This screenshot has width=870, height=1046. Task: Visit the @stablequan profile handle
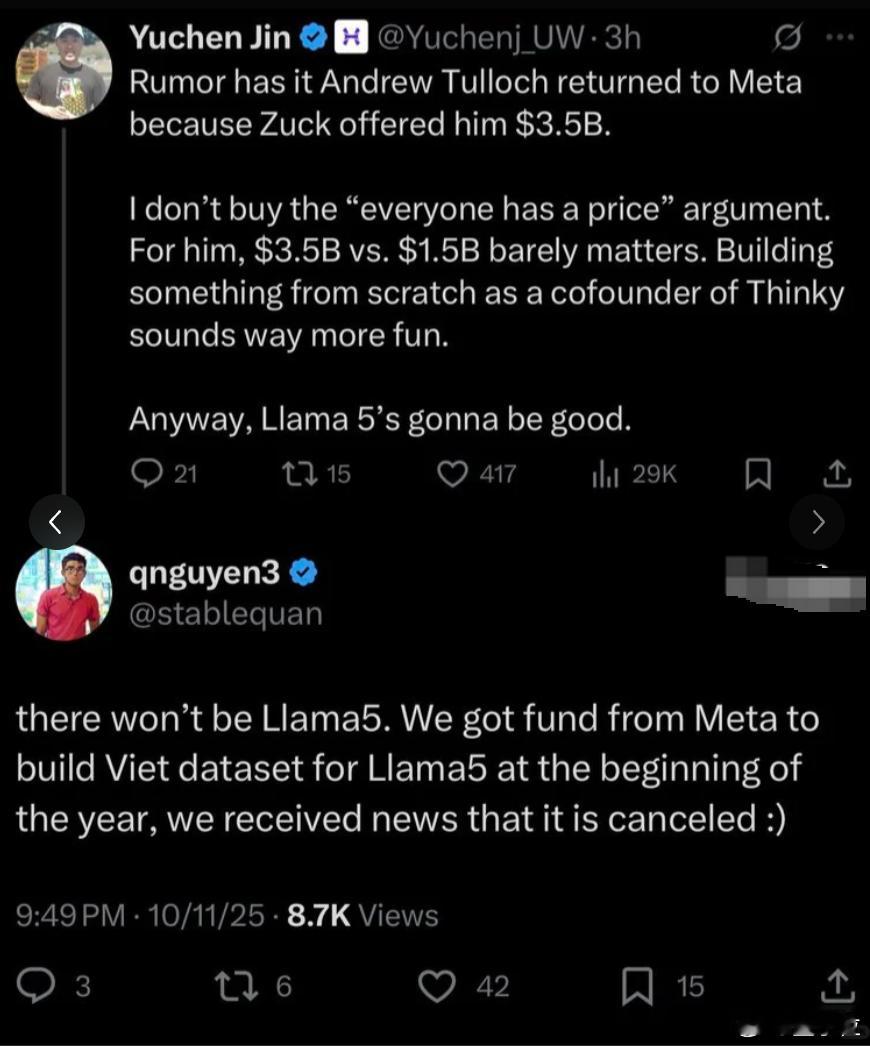(226, 612)
